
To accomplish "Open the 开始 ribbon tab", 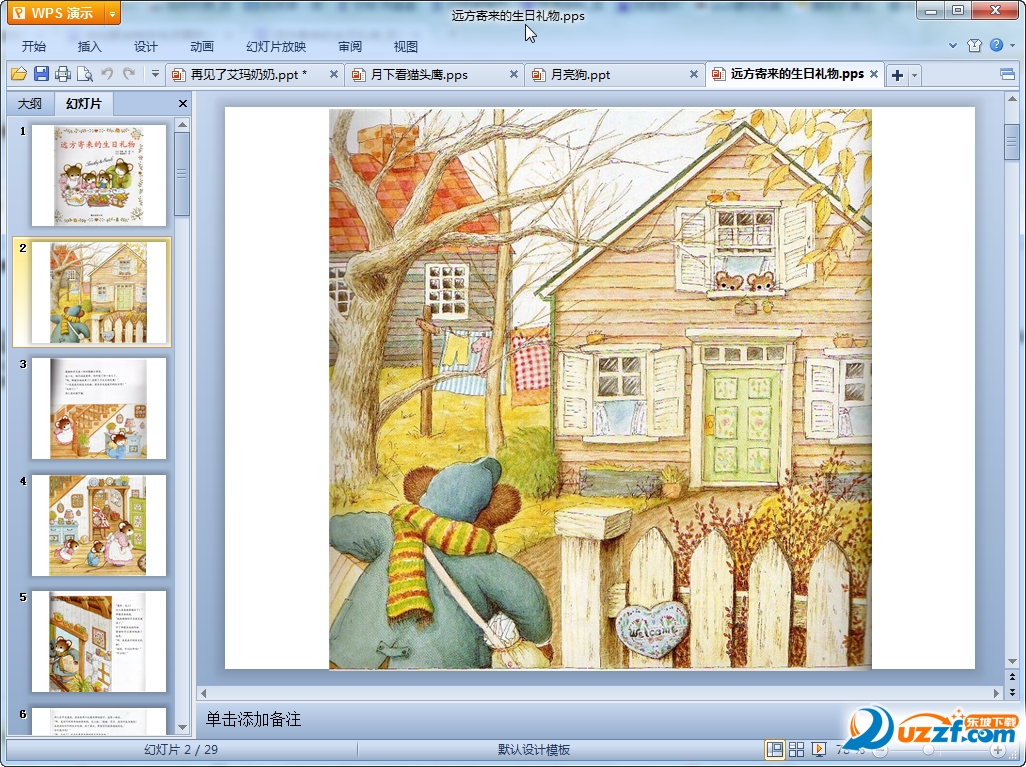I will pos(33,46).
